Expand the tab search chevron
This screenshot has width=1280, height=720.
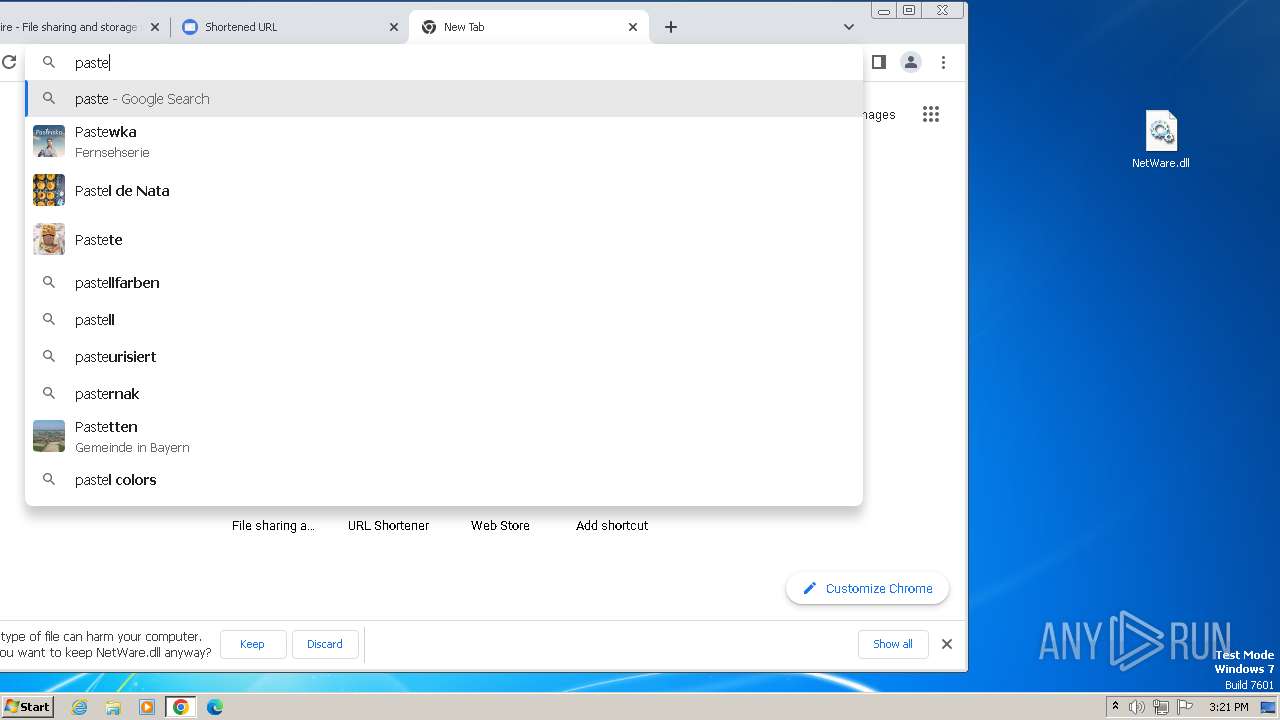coord(849,27)
